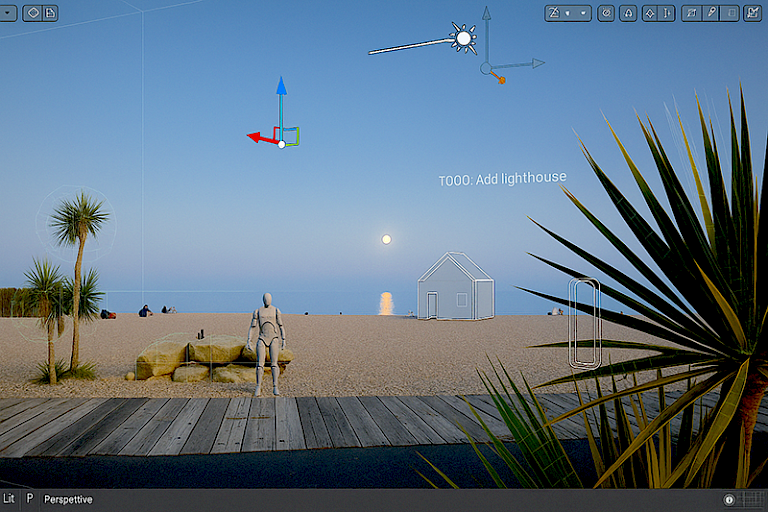This screenshot has width=768, height=512.
Task: Click the P button in the bottom bar
Action: (x=29, y=499)
